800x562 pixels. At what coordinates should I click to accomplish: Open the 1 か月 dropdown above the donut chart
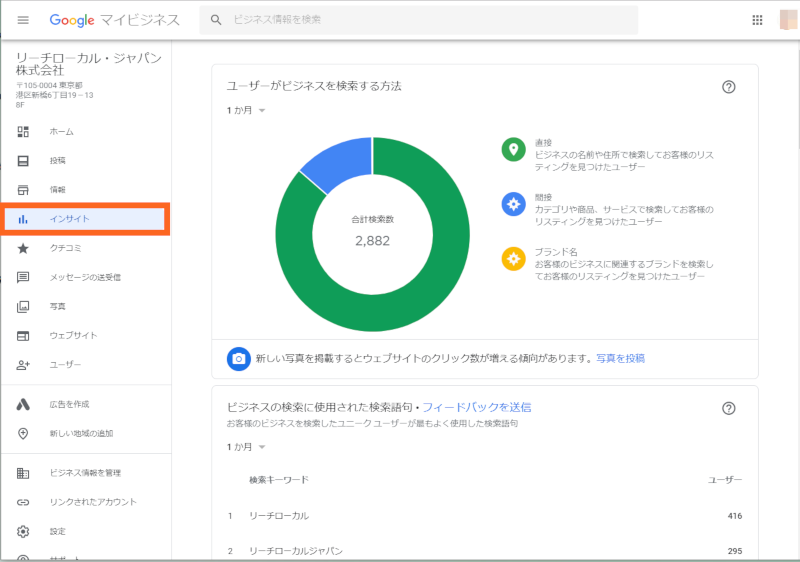[x=246, y=110]
